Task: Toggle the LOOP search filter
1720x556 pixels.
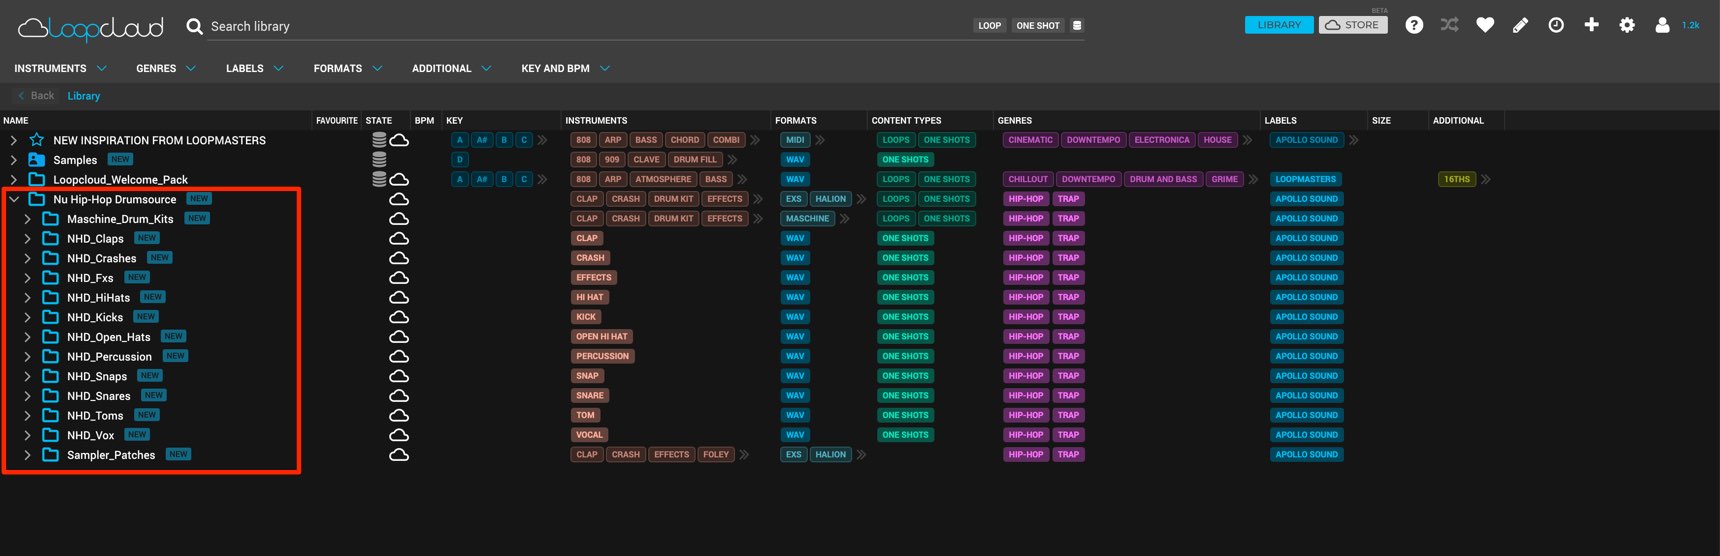Action: [x=990, y=26]
